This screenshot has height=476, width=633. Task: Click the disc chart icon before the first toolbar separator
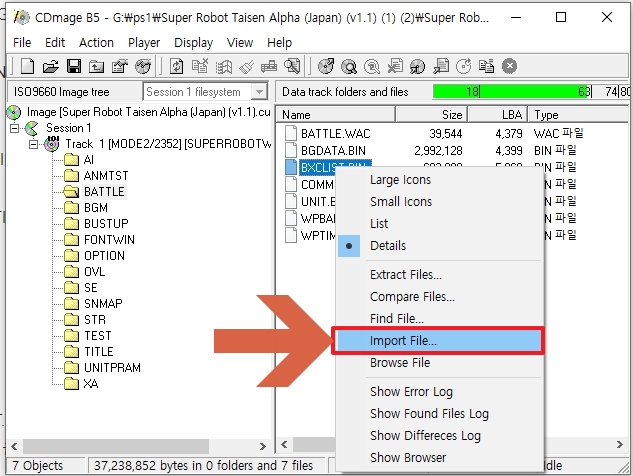point(143,66)
